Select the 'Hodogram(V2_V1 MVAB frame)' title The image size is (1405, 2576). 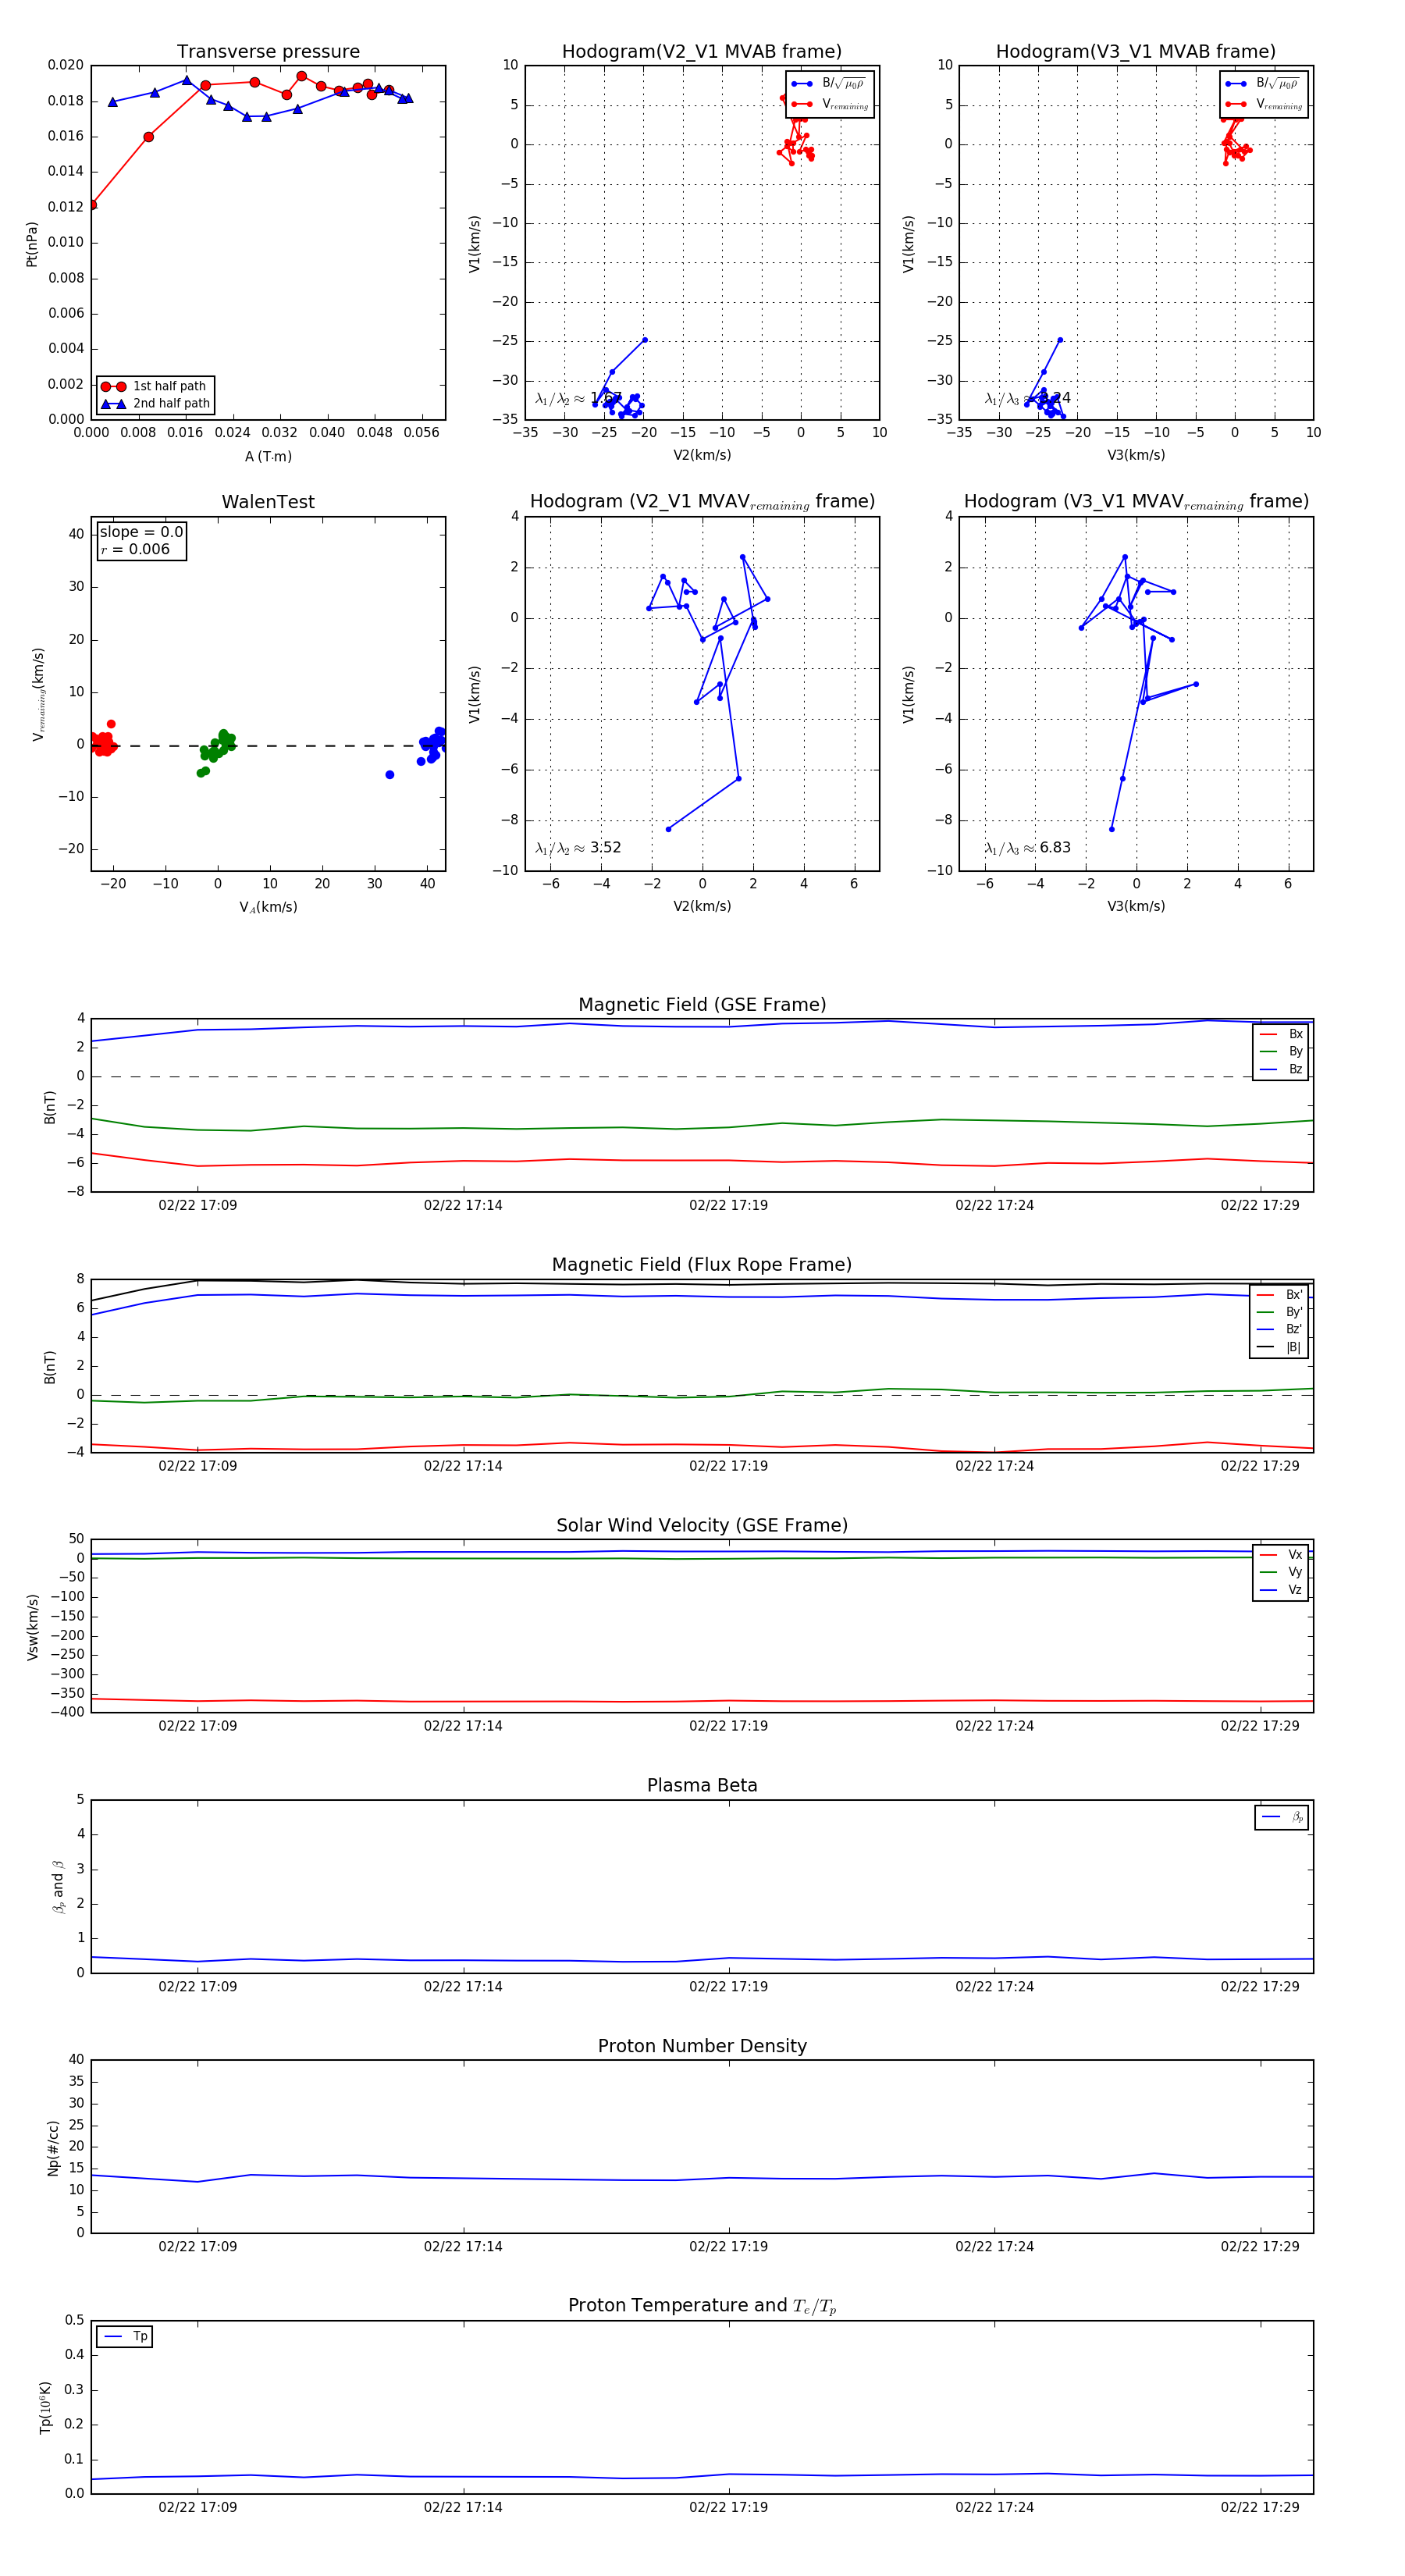(x=702, y=52)
